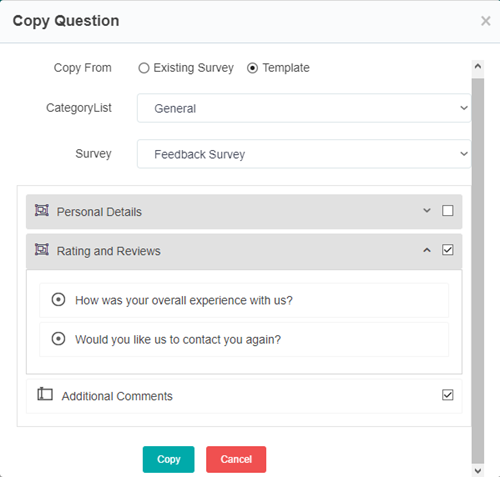This screenshot has width=500, height=477.
Task: Select the Existing Survey radio button
Action: (x=144, y=68)
